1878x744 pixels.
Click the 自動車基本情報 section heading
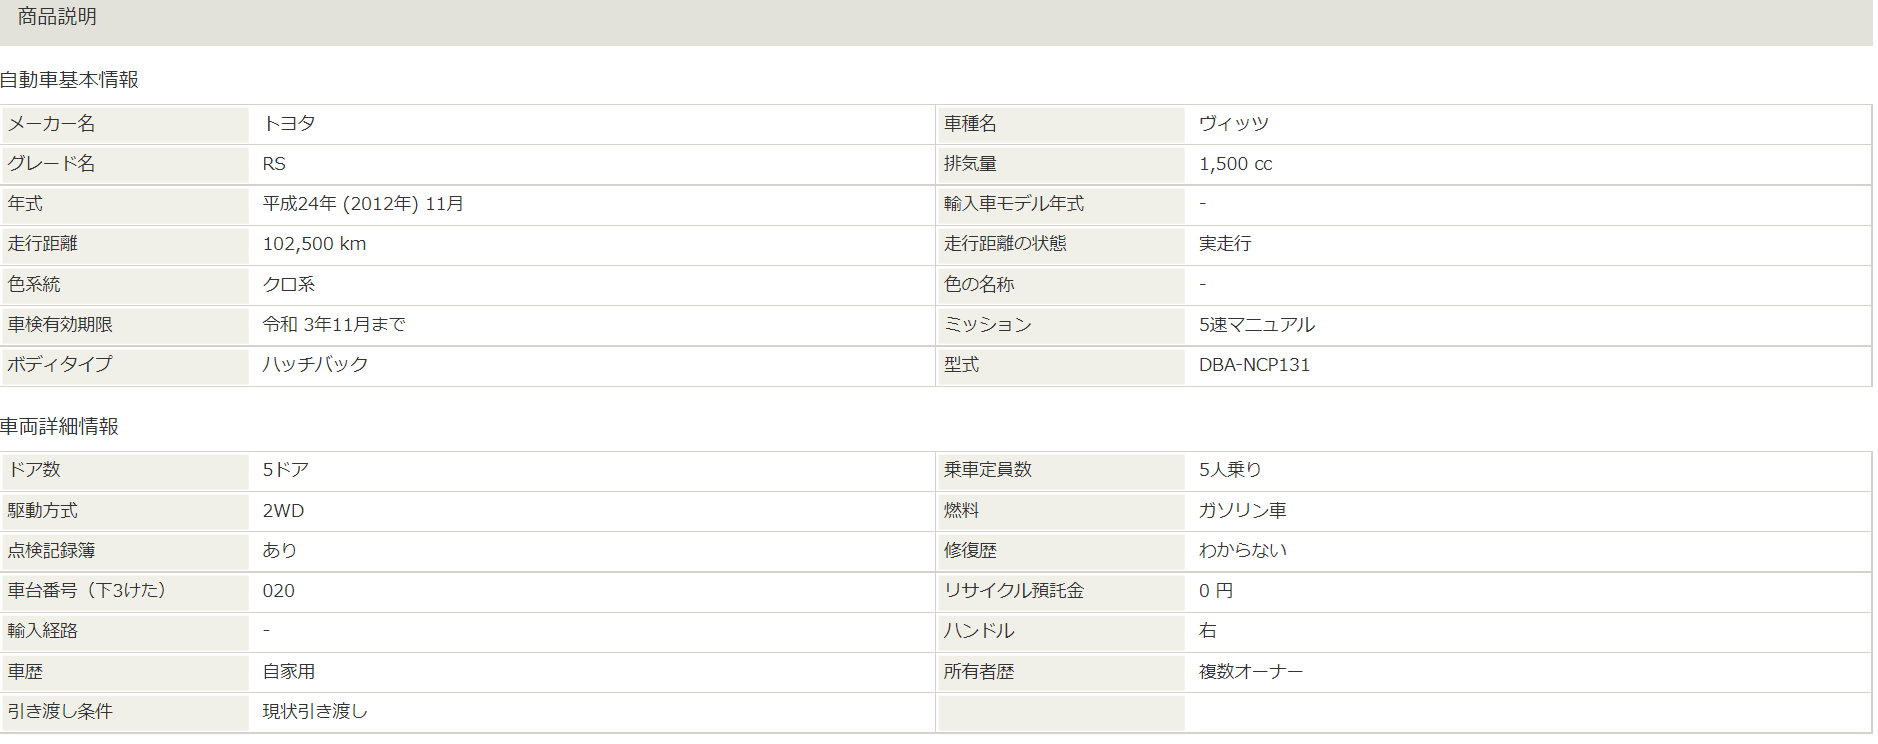click(69, 80)
